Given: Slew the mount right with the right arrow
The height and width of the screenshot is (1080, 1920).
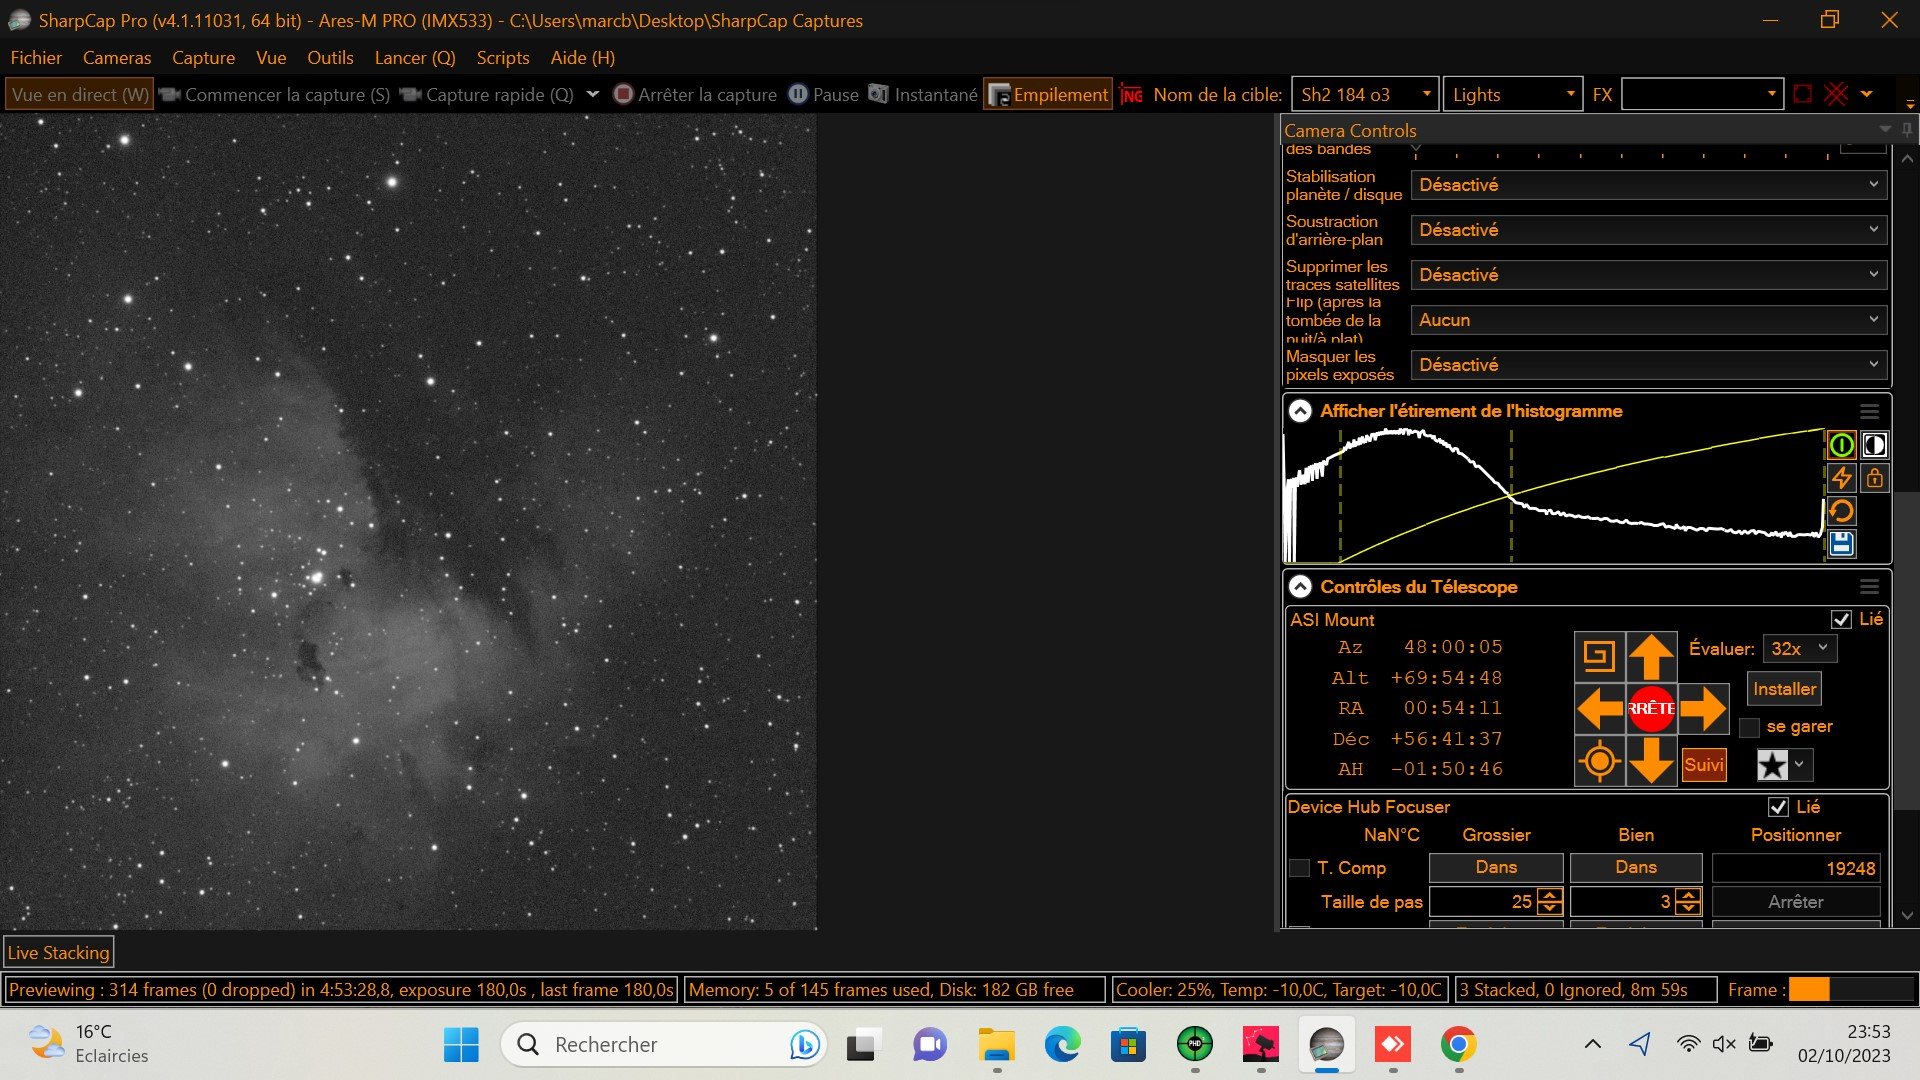Looking at the screenshot, I should tap(1703, 709).
